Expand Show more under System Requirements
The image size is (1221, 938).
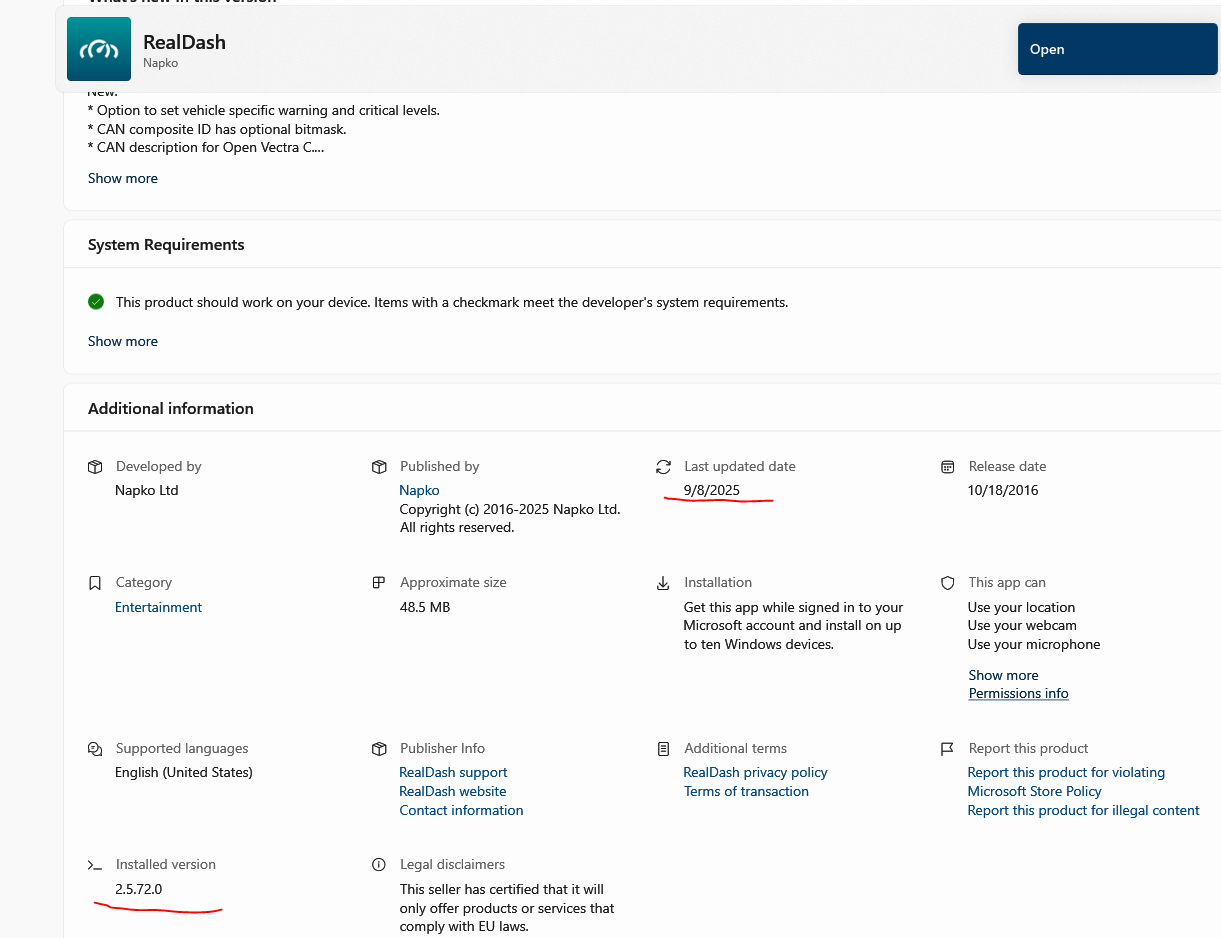click(x=123, y=341)
